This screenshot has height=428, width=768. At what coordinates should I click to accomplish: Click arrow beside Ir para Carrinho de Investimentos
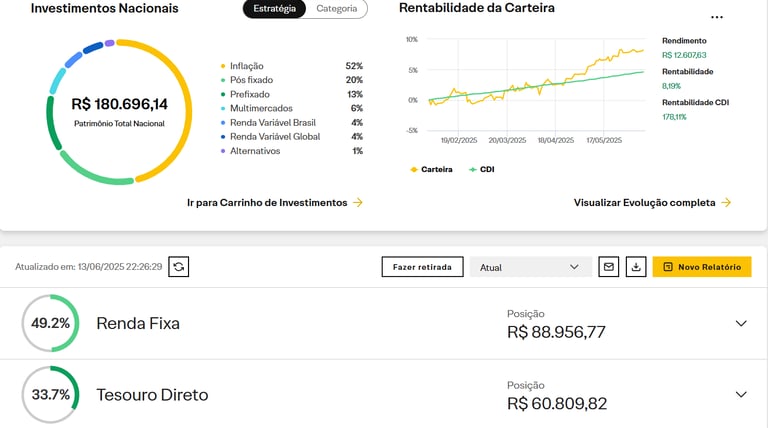click(x=358, y=202)
